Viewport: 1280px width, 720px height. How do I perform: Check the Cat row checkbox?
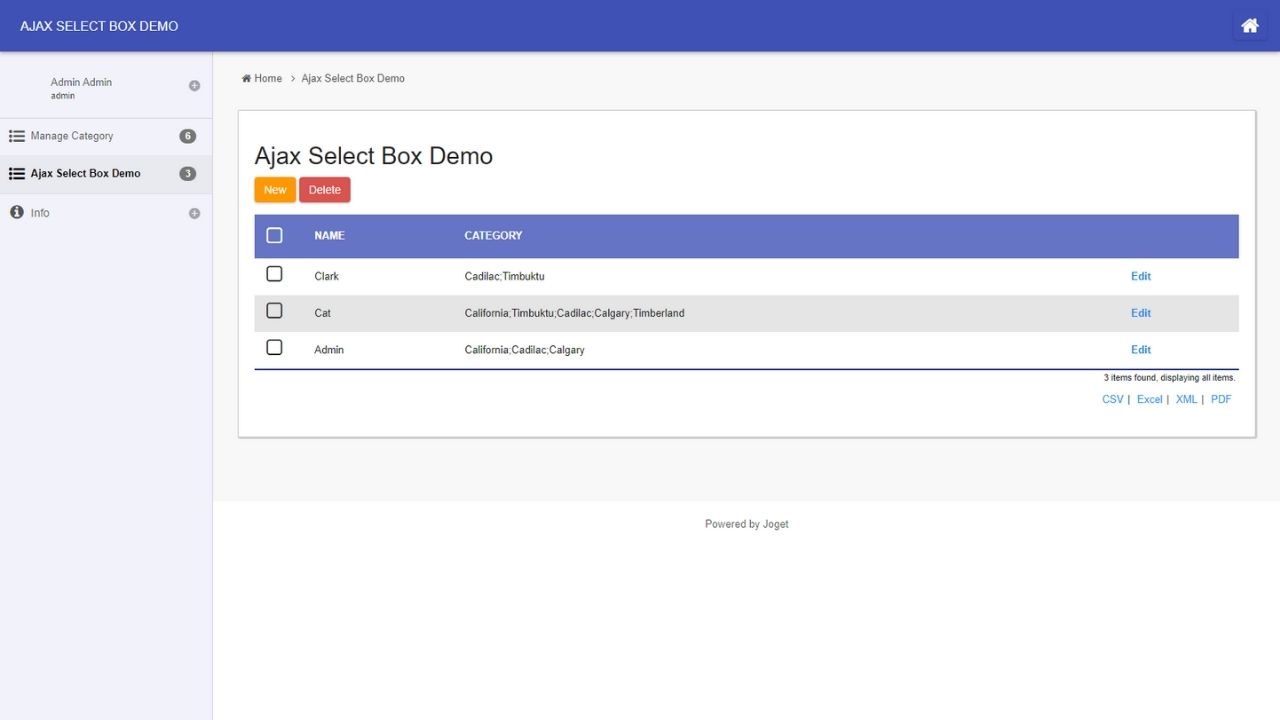point(274,311)
